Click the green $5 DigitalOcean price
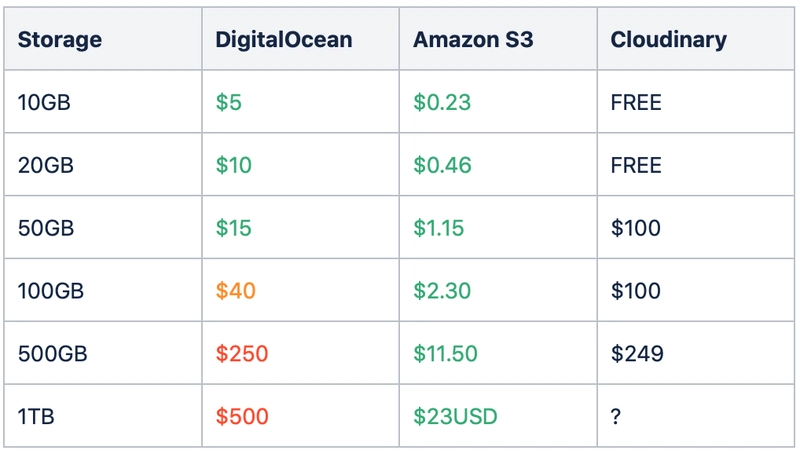The image size is (800, 454). (x=228, y=102)
